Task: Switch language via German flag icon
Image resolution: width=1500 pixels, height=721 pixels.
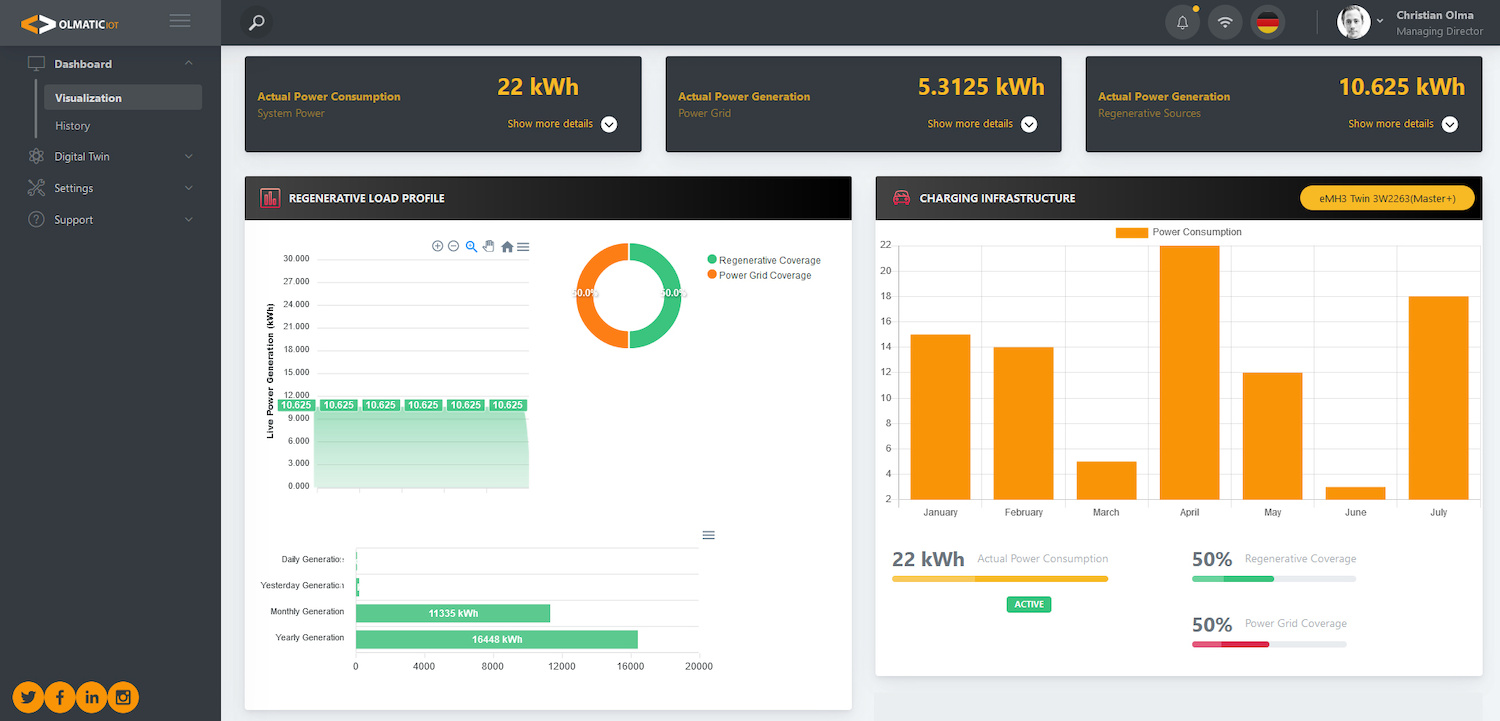Action: coord(1268,22)
